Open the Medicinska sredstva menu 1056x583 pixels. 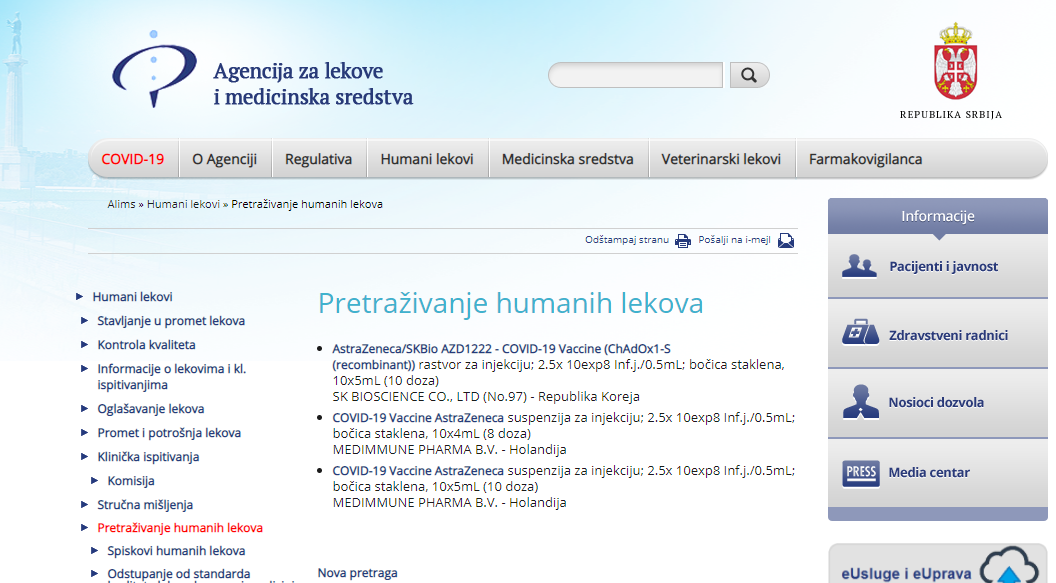coord(568,159)
